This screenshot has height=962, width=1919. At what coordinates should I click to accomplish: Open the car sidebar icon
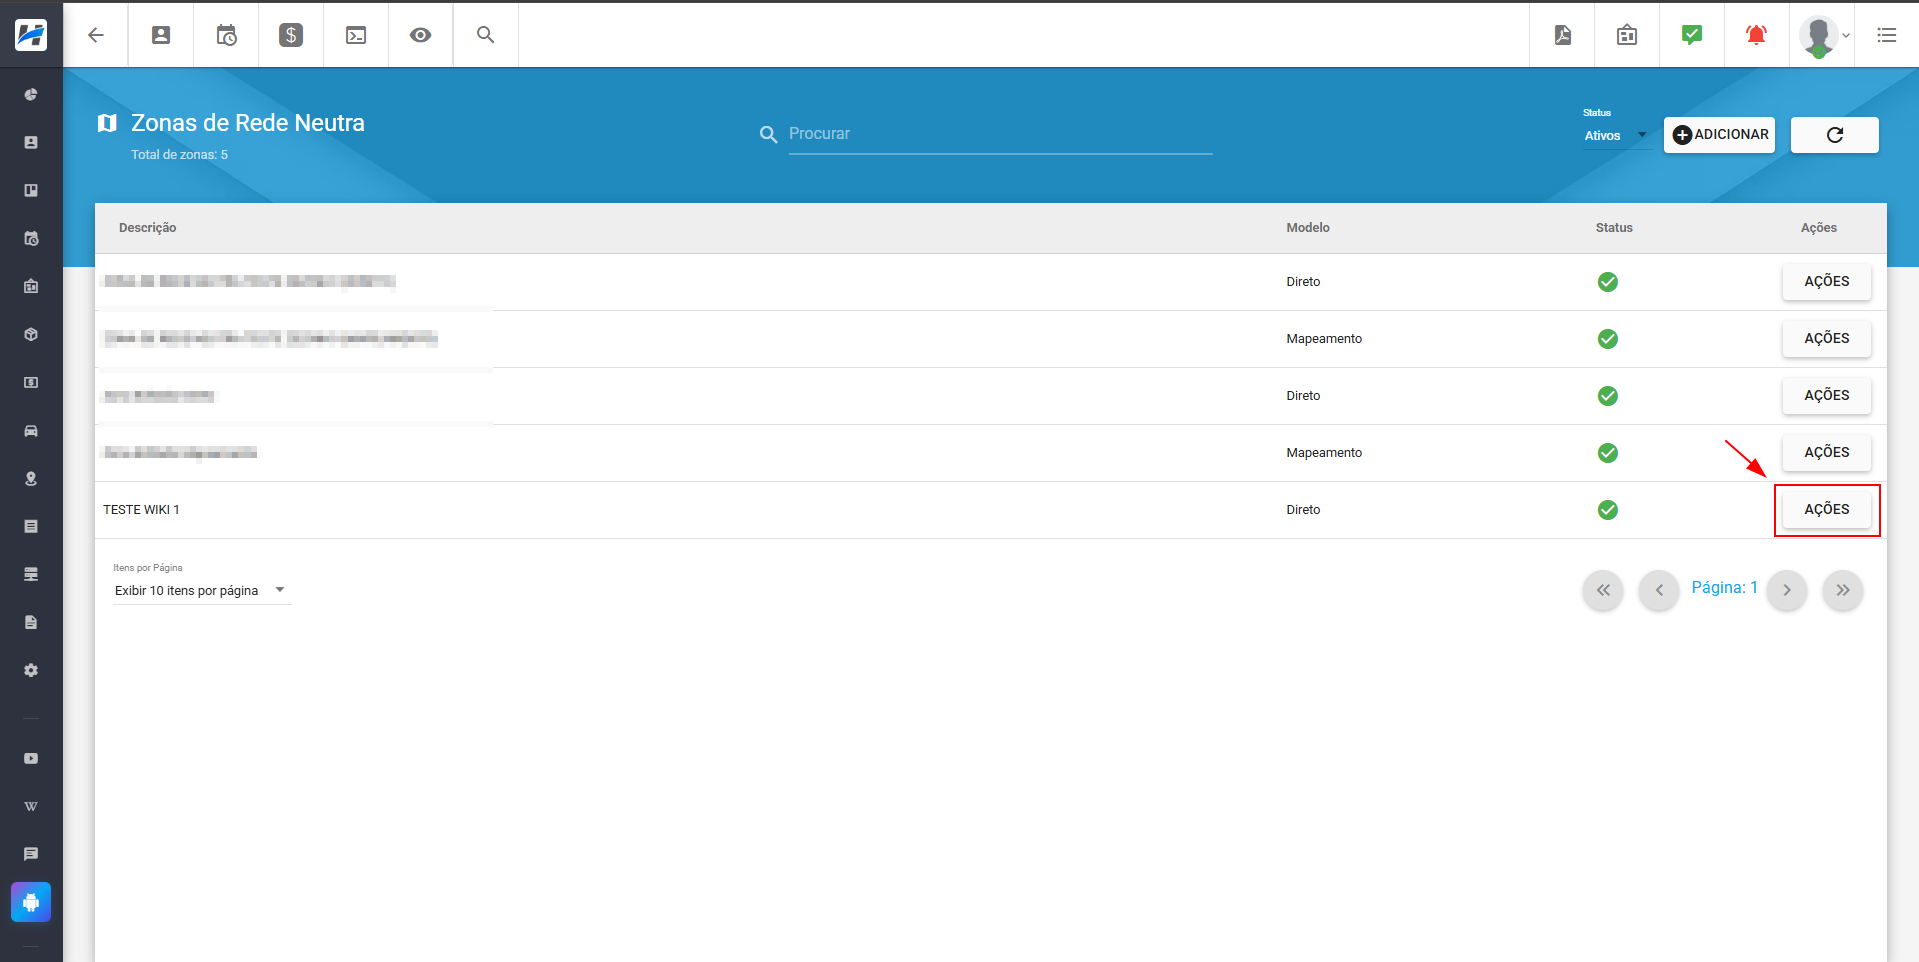pyautogui.click(x=31, y=431)
